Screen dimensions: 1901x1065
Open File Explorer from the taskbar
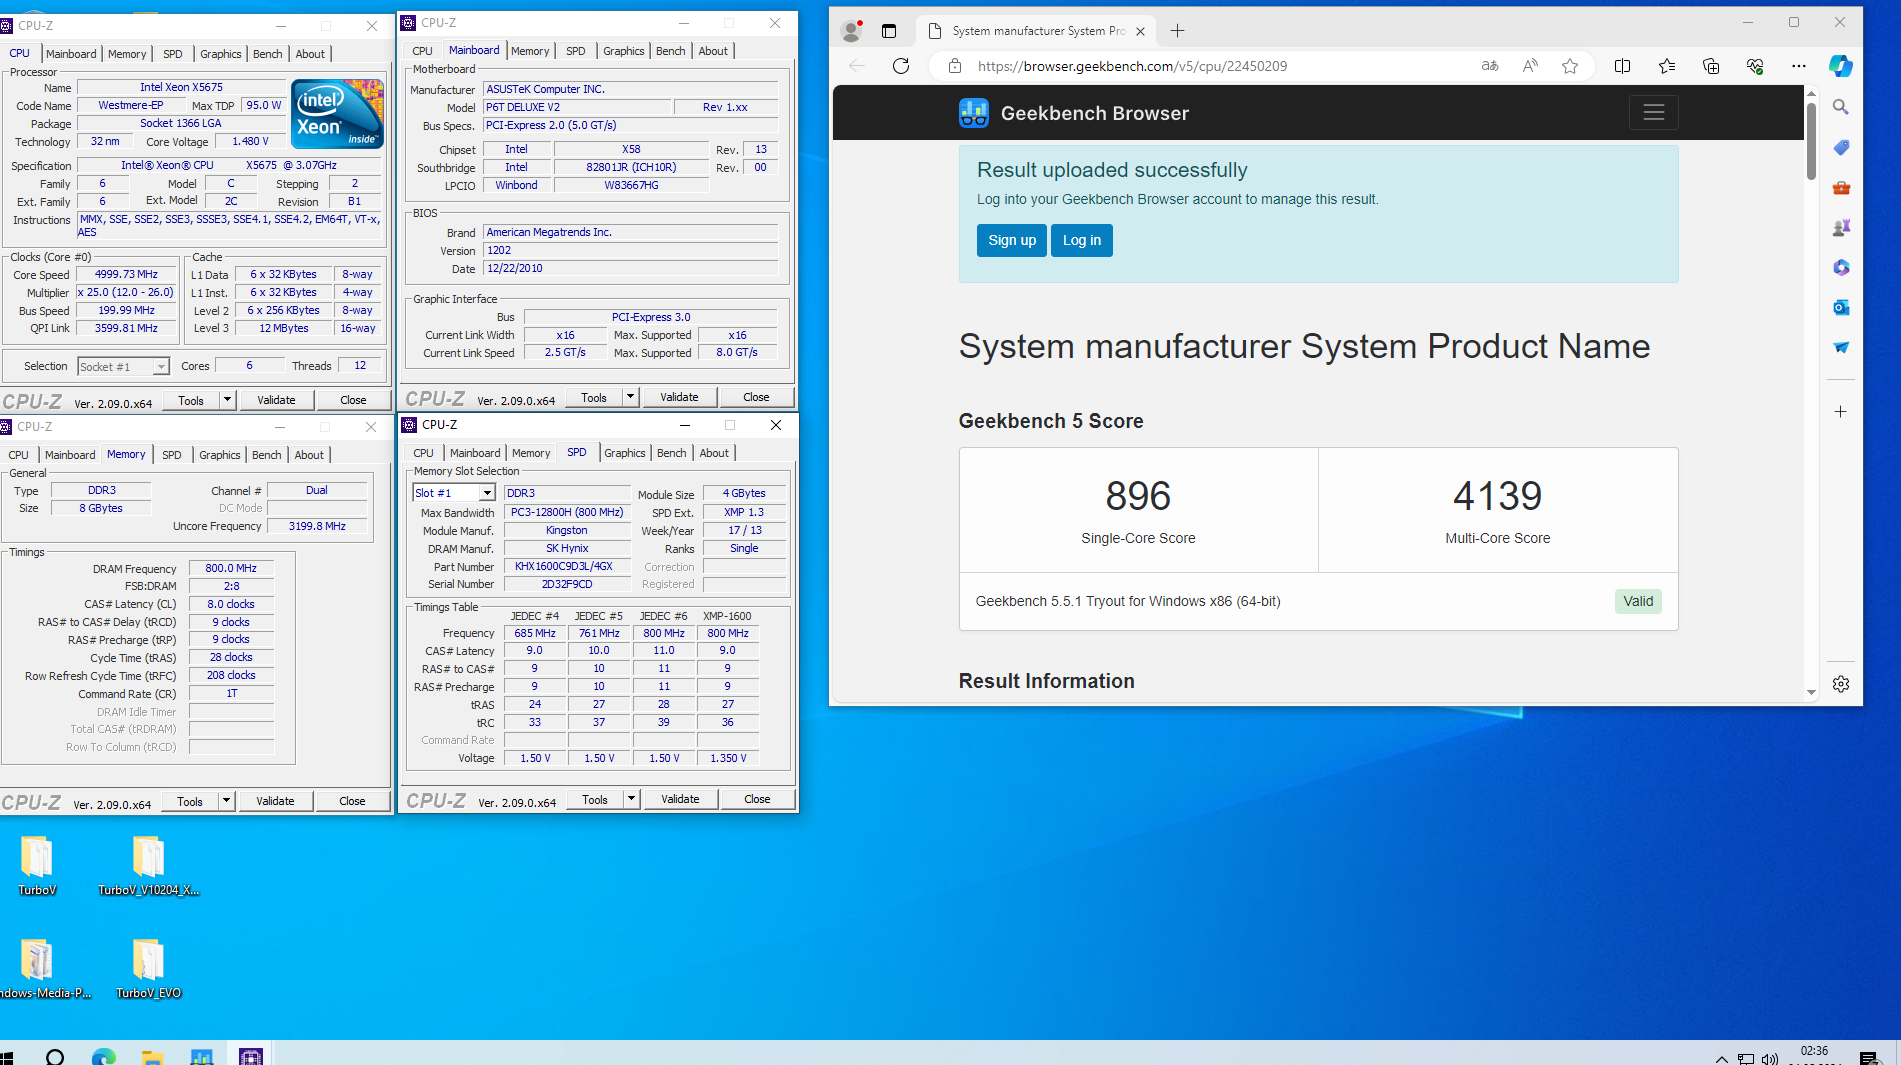click(x=152, y=1057)
